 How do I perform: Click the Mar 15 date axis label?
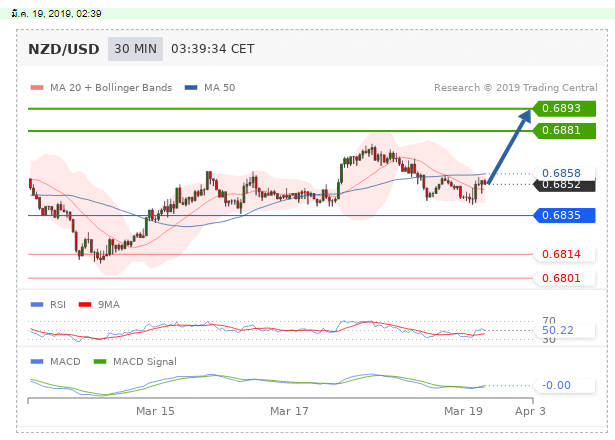(x=155, y=411)
